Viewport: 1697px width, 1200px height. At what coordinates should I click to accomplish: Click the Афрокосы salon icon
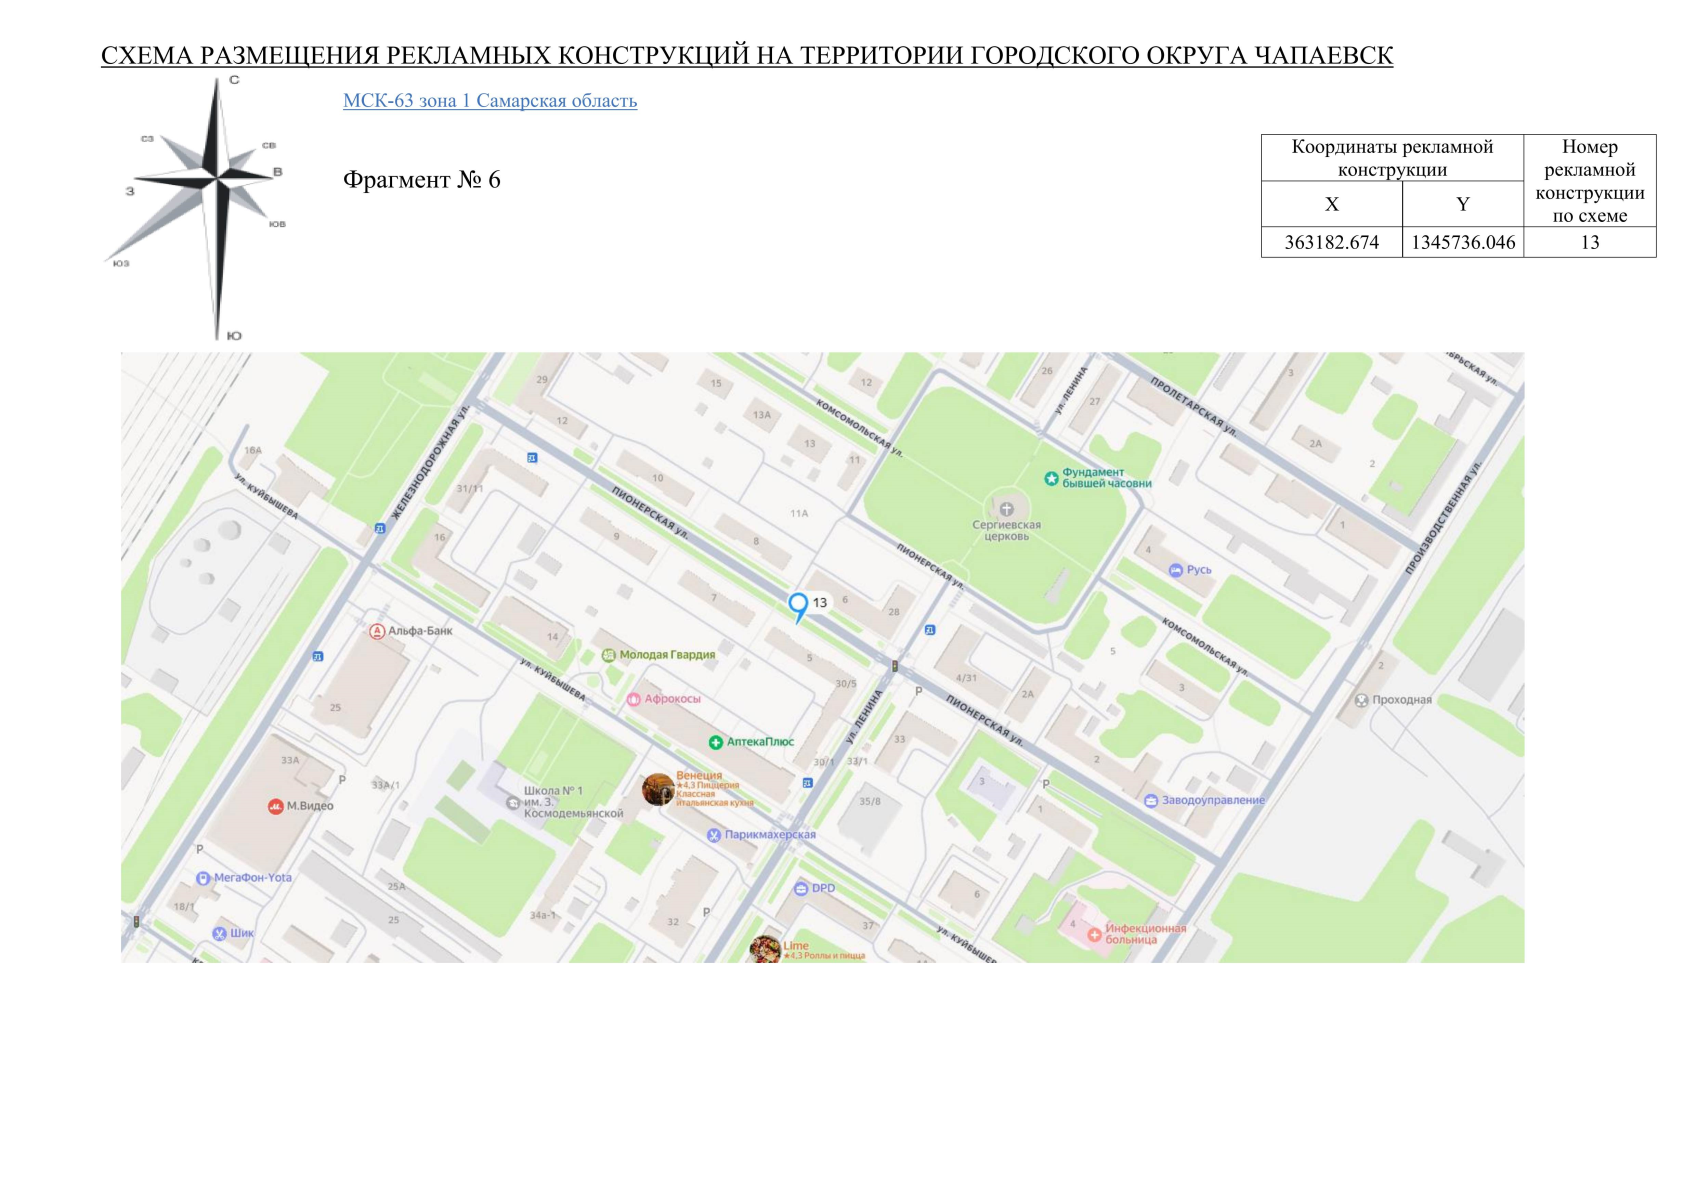pos(633,699)
